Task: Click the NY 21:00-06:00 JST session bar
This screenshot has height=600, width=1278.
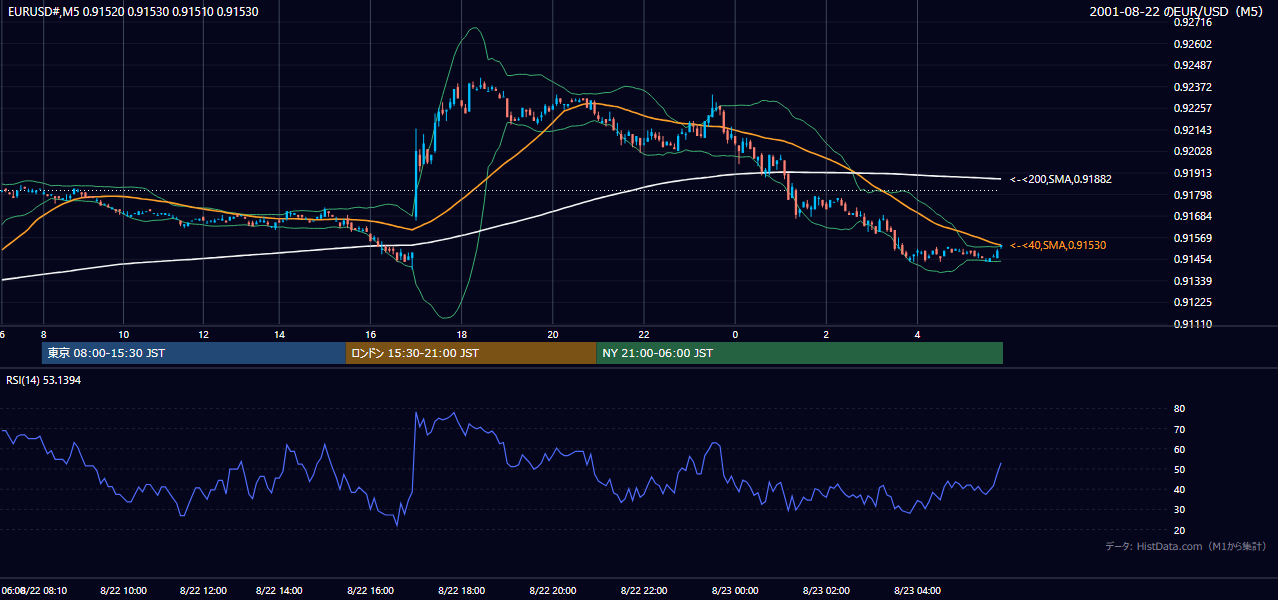Action: point(800,353)
